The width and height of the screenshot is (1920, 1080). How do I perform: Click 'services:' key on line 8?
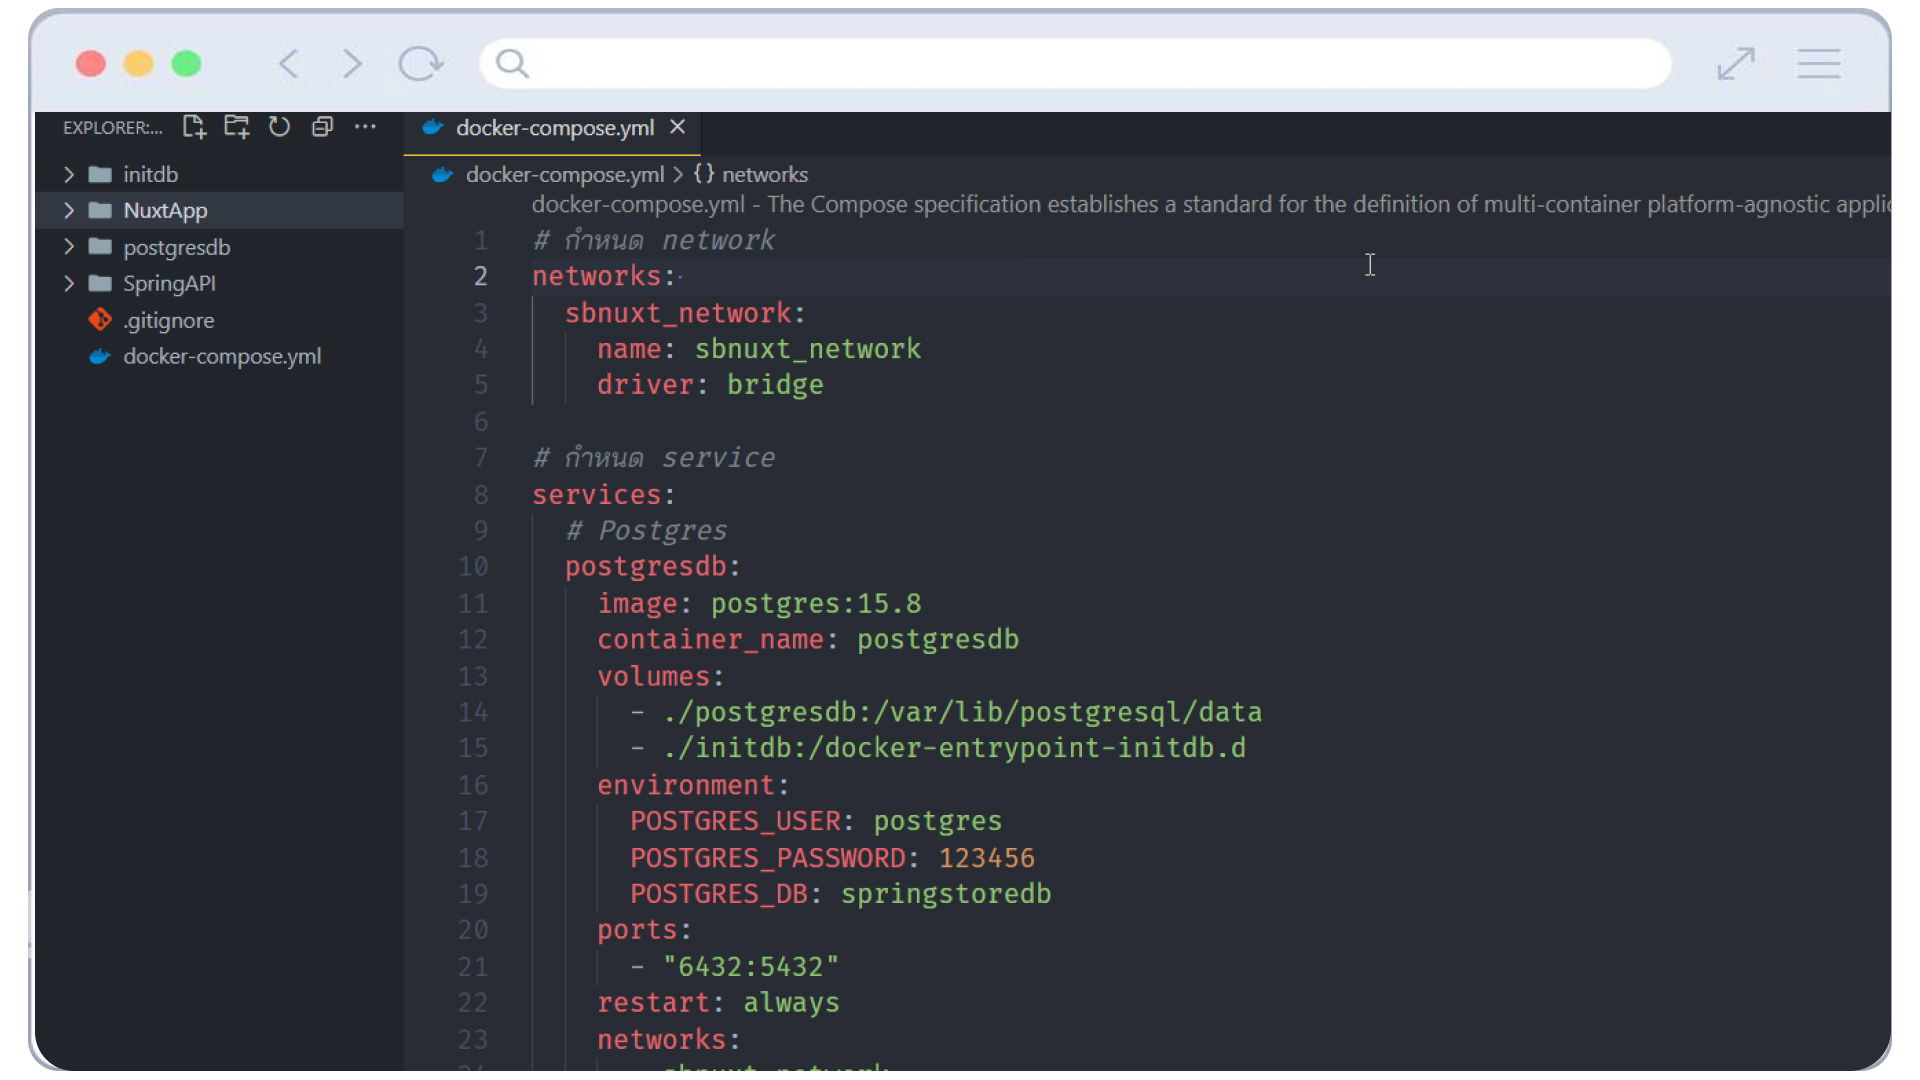point(603,495)
